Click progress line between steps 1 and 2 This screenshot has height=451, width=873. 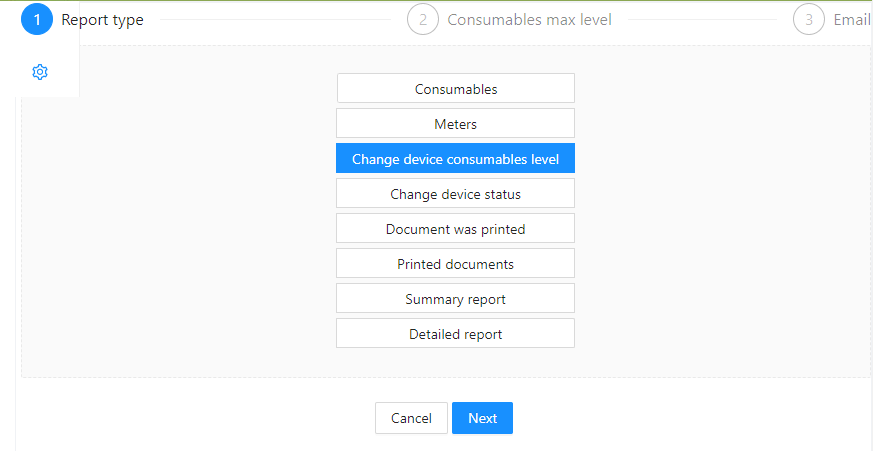coord(276,20)
